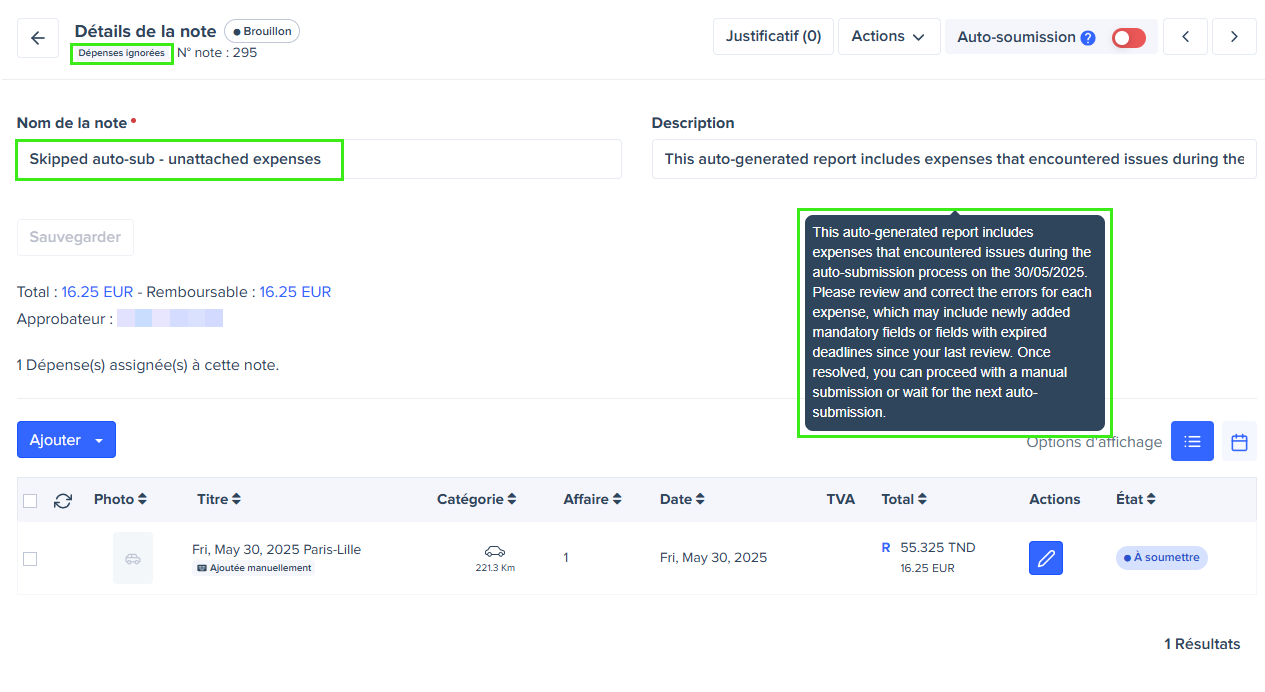The height and width of the screenshot is (692, 1265).
Task: Open the auto-soumission help question mark
Action: click(1088, 38)
